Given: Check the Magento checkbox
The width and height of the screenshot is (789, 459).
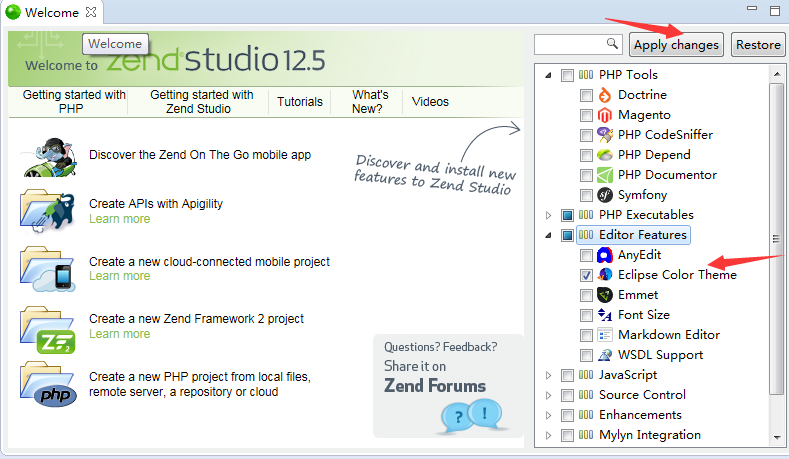Looking at the screenshot, I should (586, 115).
